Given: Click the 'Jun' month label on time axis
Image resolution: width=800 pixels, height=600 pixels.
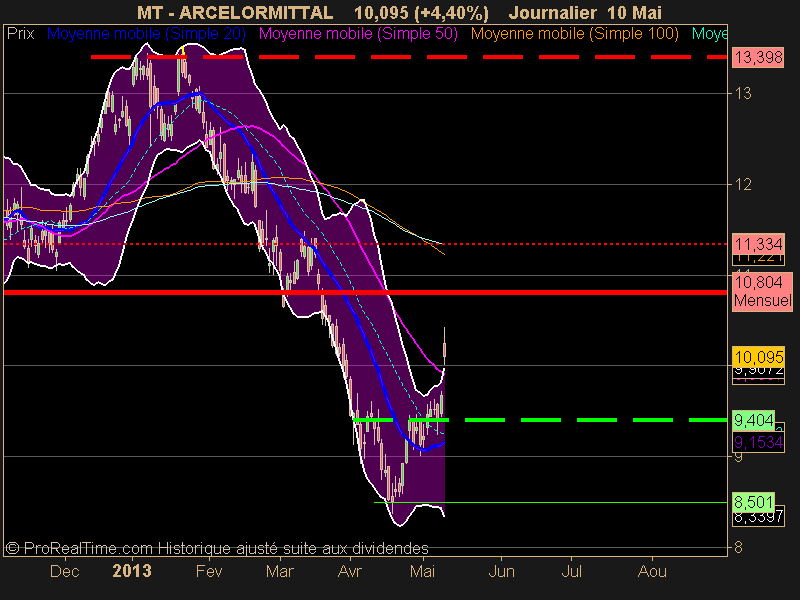Looking at the screenshot, I should point(502,571).
